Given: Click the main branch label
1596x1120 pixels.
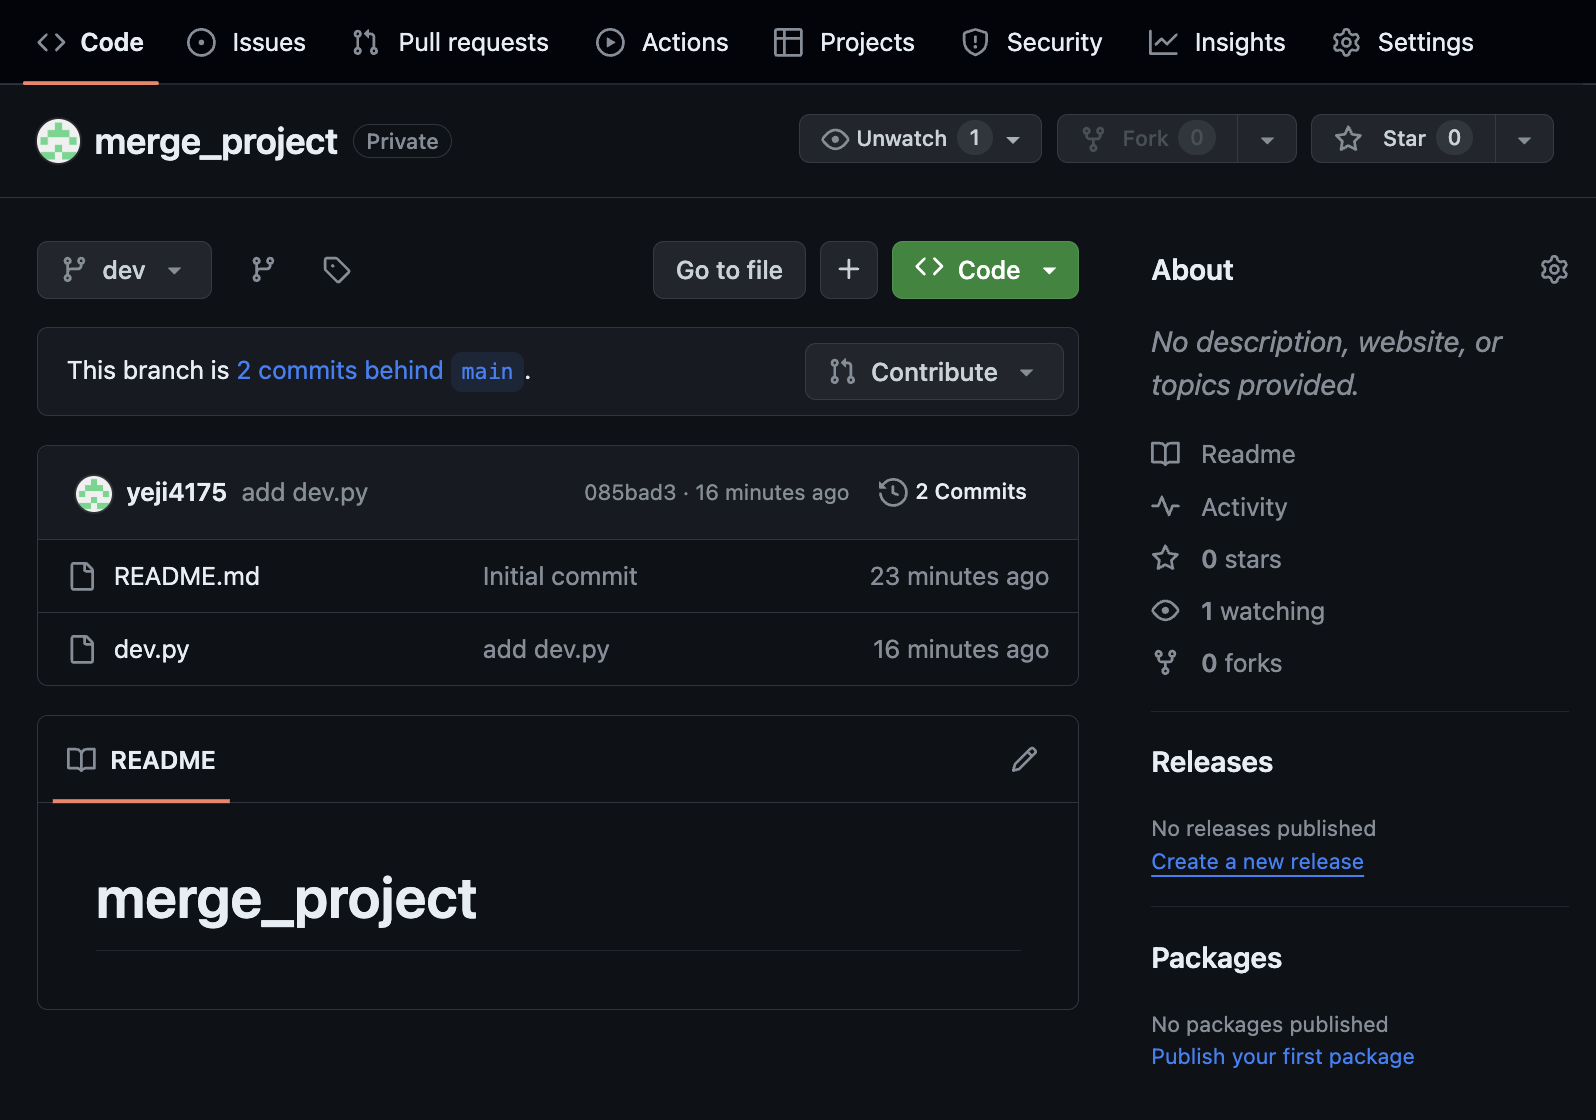Looking at the screenshot, I should click(487, 371).
